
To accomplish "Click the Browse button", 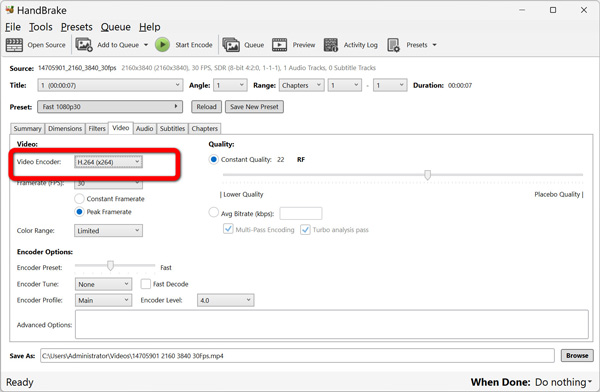I will point(577,356).
